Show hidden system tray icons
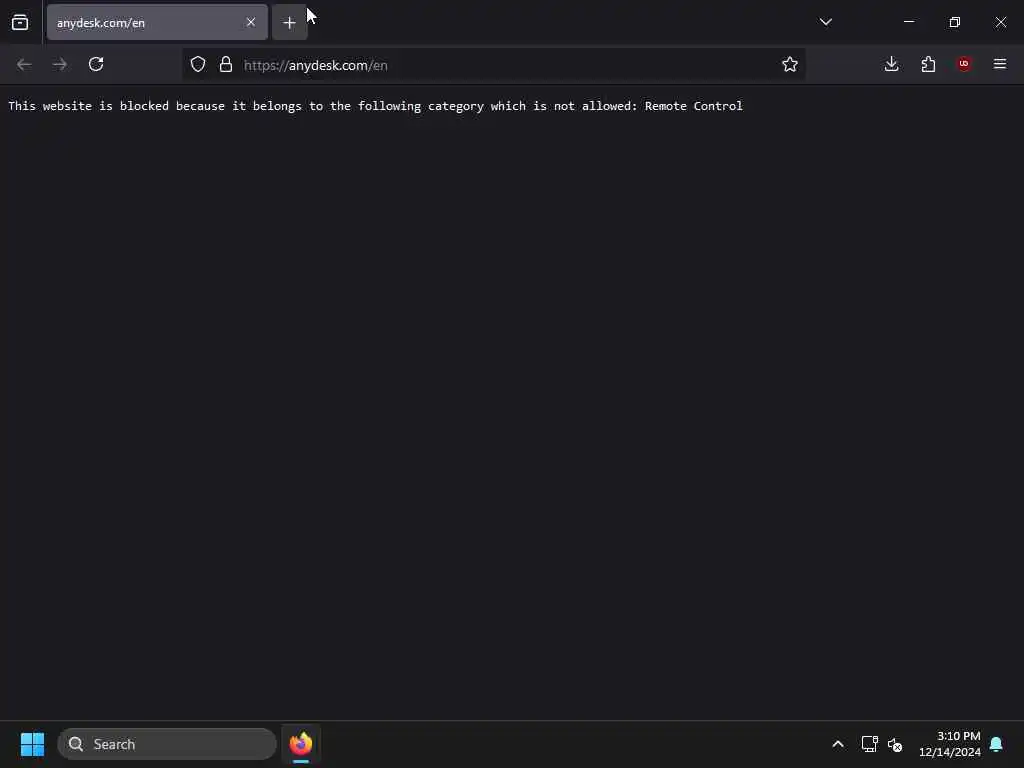The image size is (1024, 768). point(838,744)
